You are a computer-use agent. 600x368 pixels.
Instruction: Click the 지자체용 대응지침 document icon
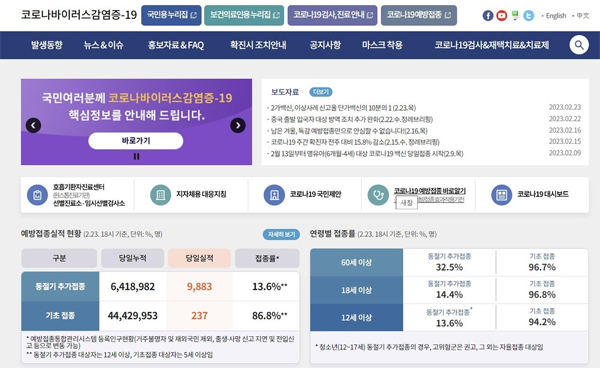160,195
